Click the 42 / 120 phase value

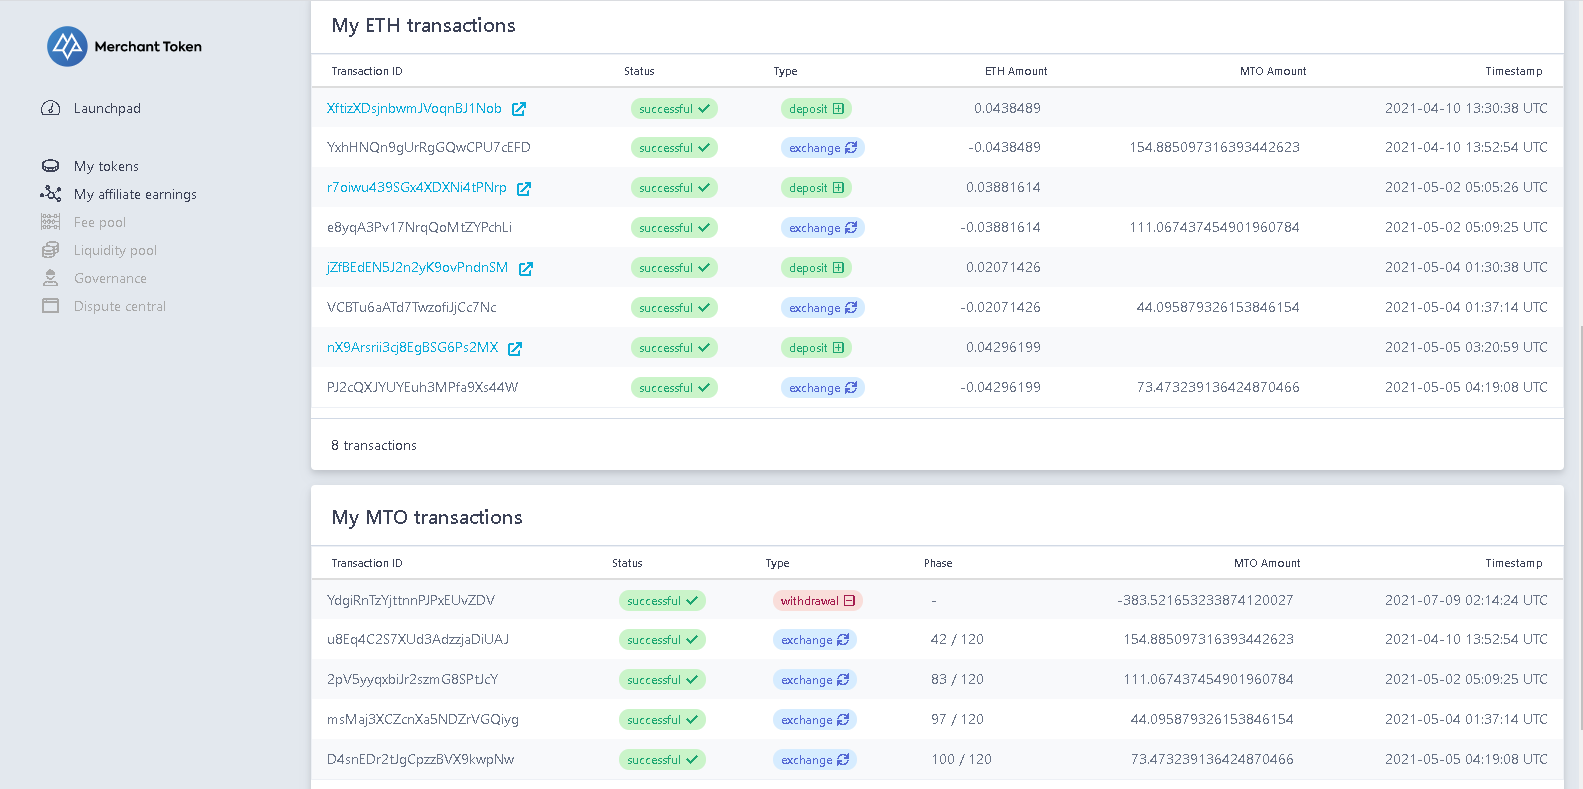tap(957, 639)
